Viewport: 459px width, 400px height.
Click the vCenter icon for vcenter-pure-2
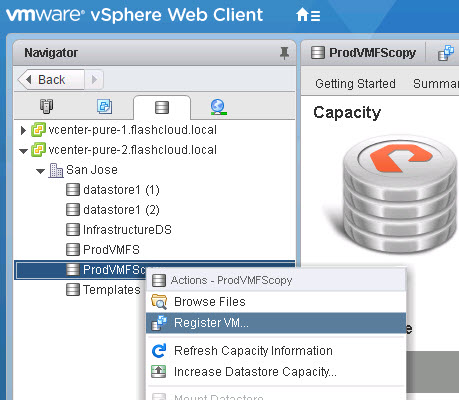pyautogui.click(x=38, y=150)
